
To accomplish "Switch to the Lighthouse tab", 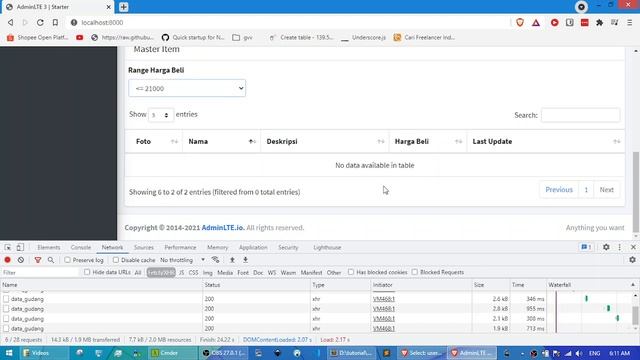I will (327, 247).
